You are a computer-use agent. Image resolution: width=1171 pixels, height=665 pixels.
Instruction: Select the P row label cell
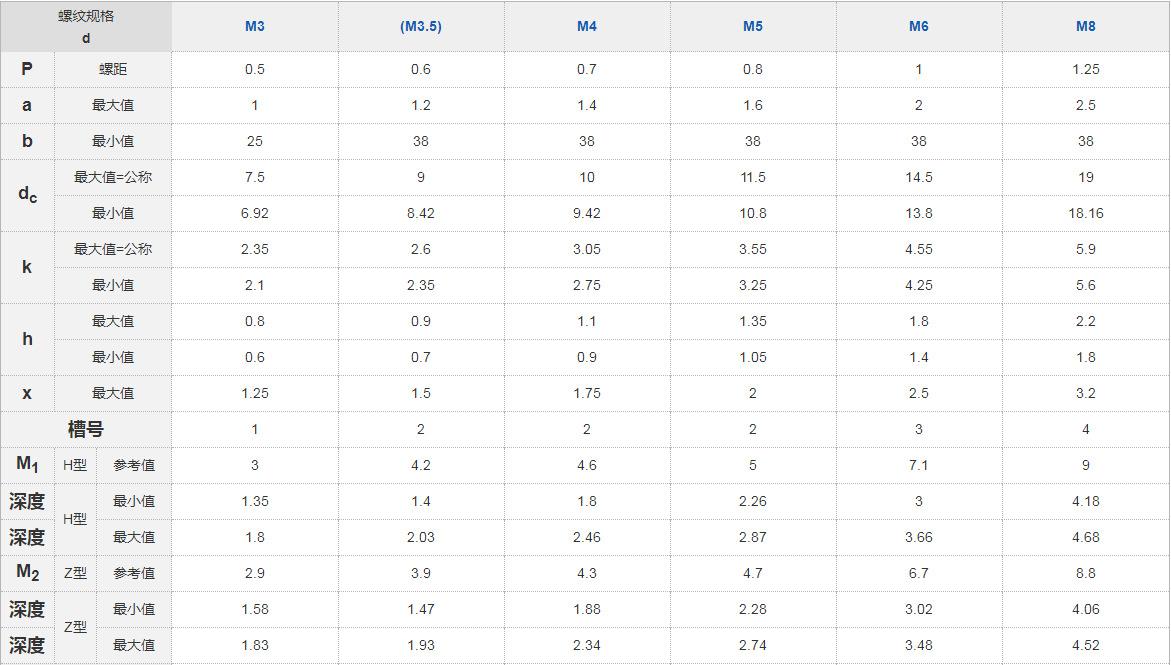click(x=27, y=69)
